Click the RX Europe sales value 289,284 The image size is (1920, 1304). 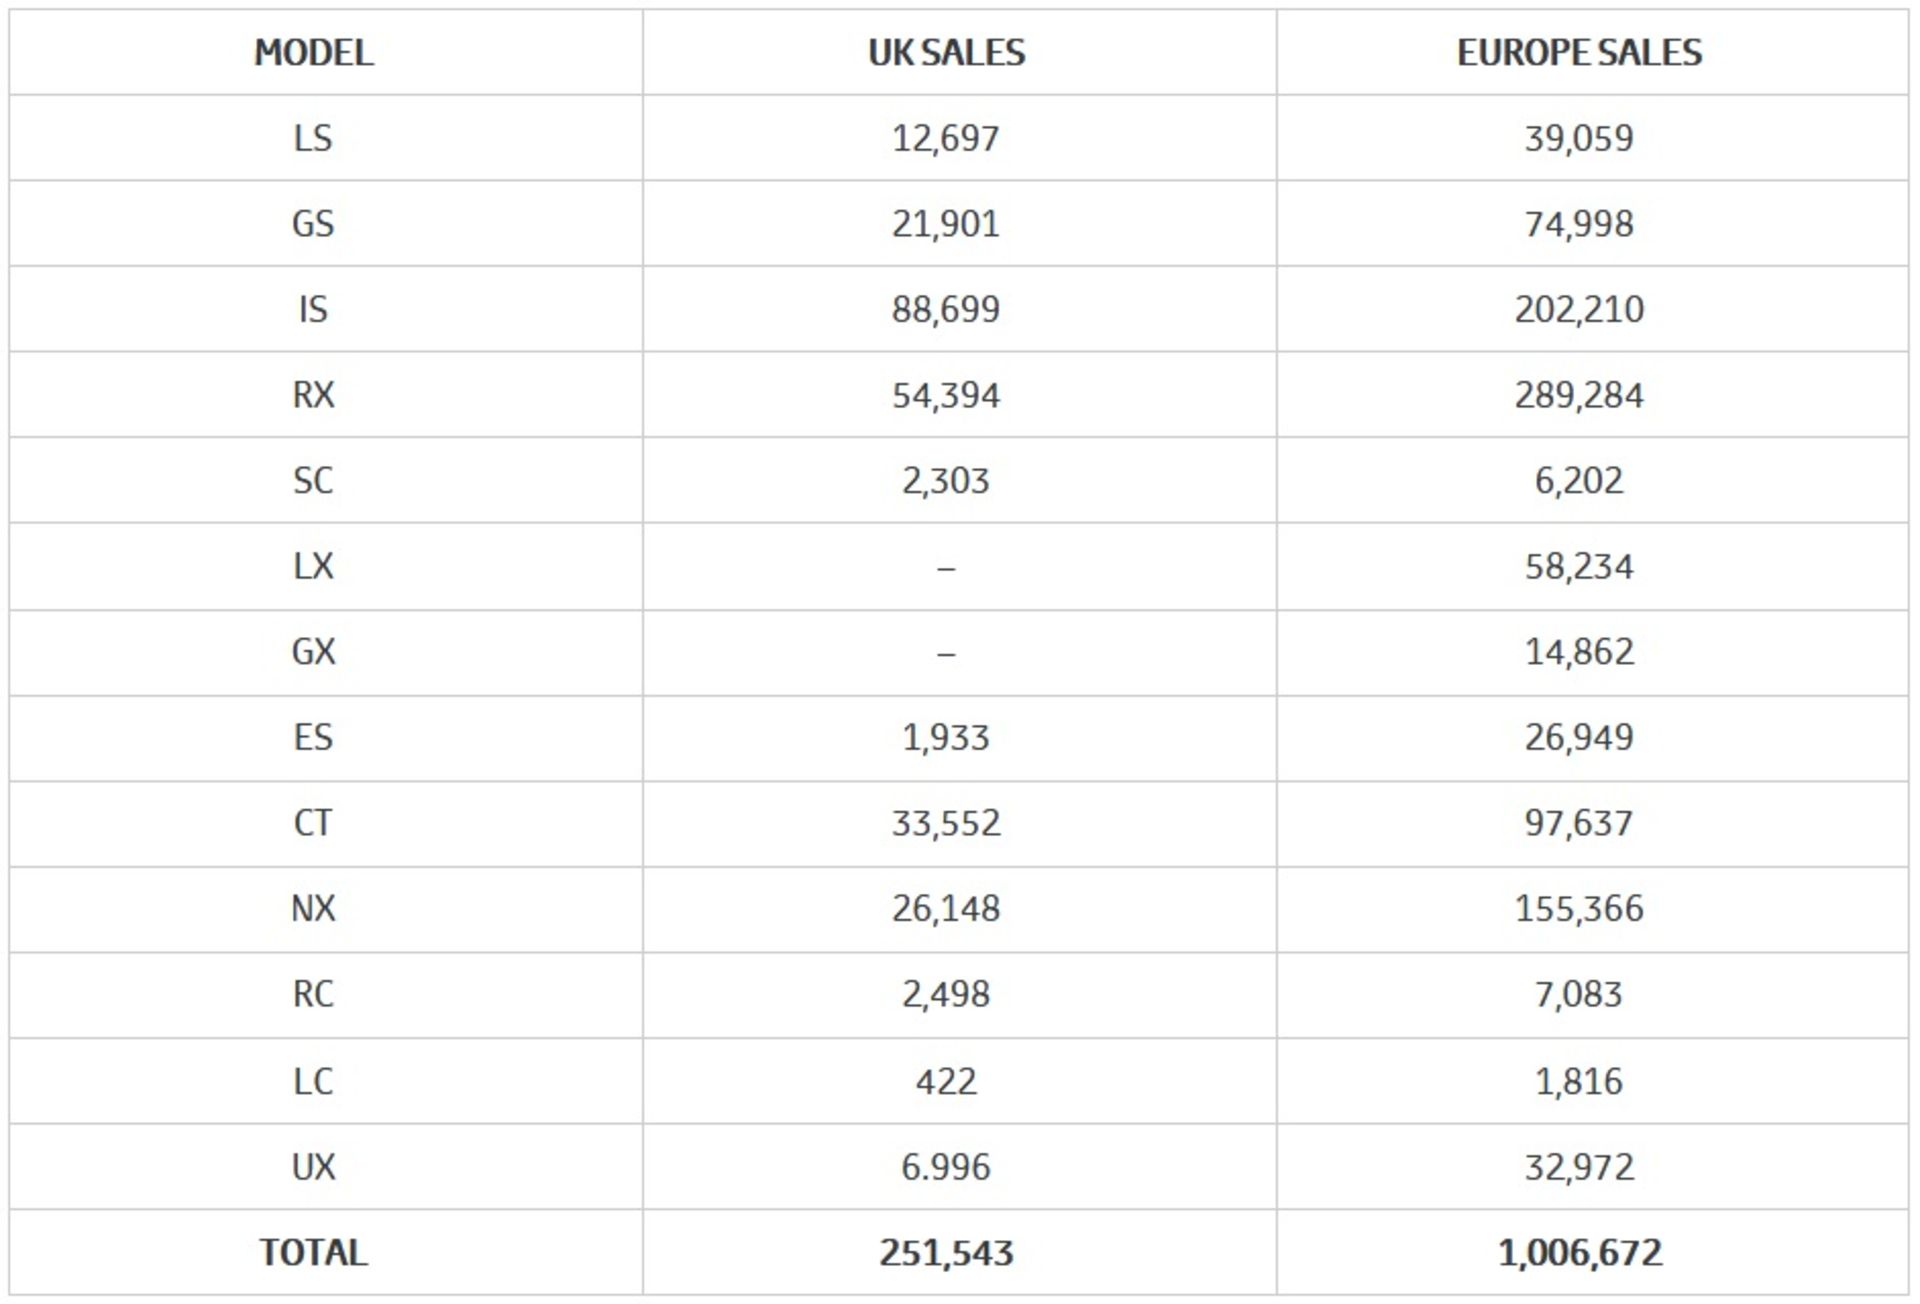click(x=1579, y=395)
